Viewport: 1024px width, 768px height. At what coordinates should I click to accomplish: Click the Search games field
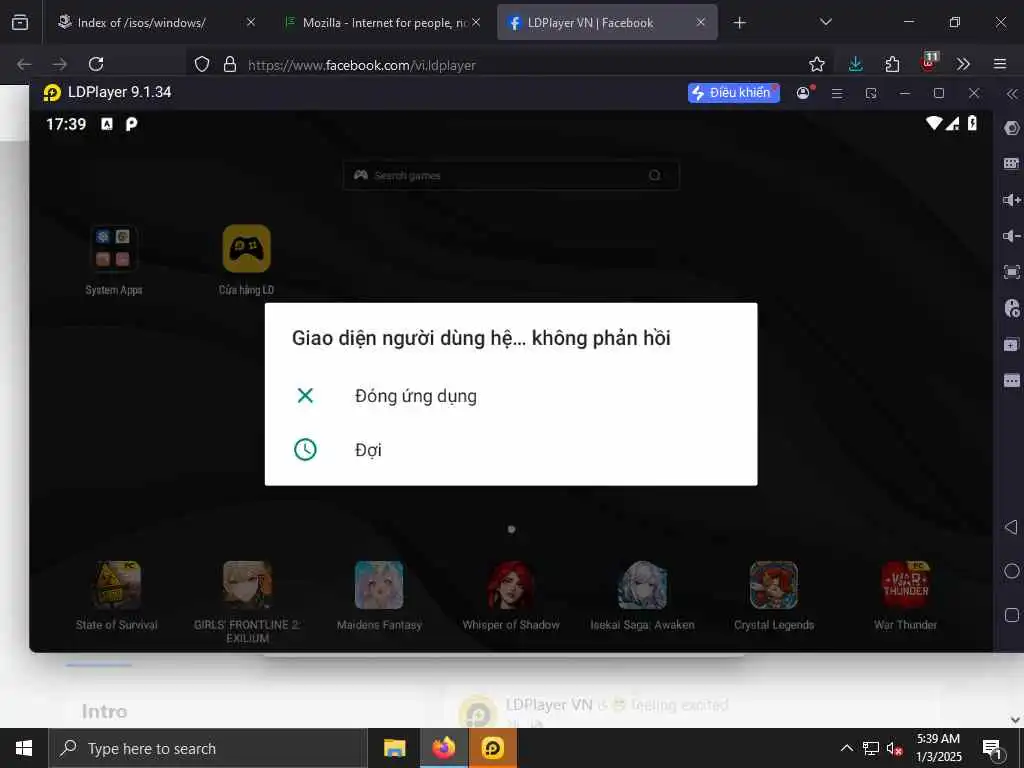(x=511, y=175)
